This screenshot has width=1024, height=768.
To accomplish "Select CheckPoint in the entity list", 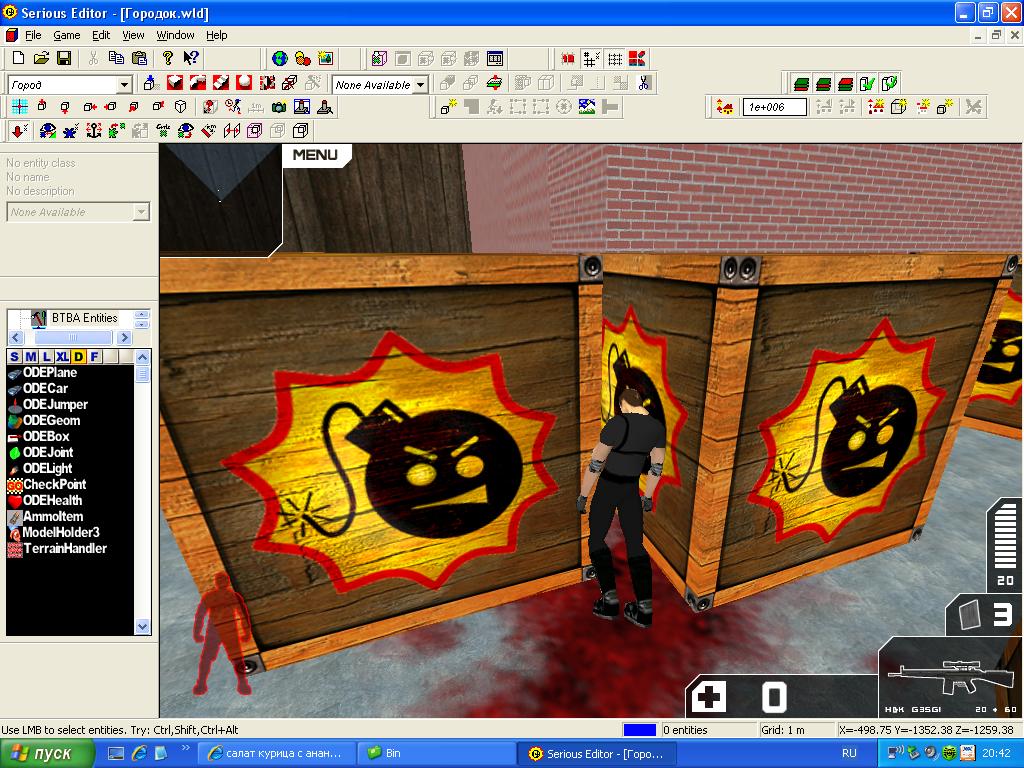I will click(54, 485).
